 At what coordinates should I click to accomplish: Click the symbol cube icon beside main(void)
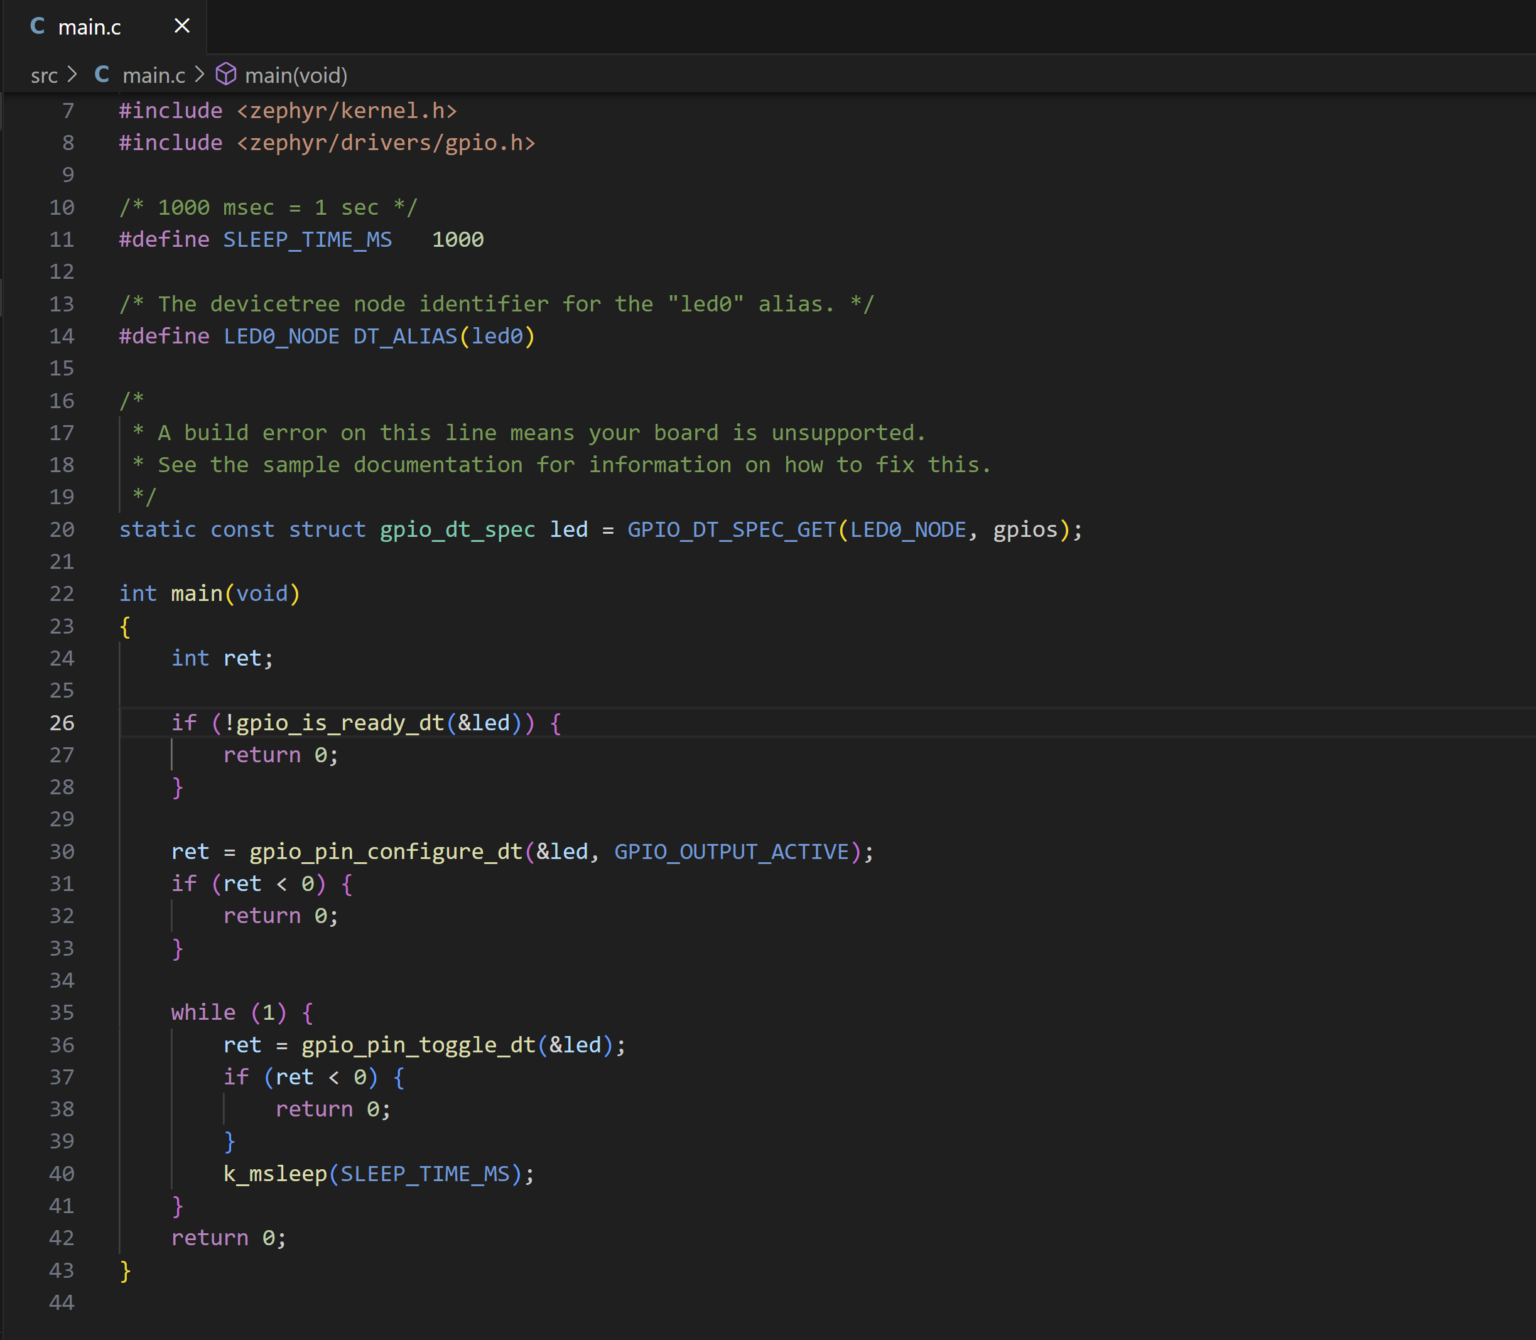226,74
